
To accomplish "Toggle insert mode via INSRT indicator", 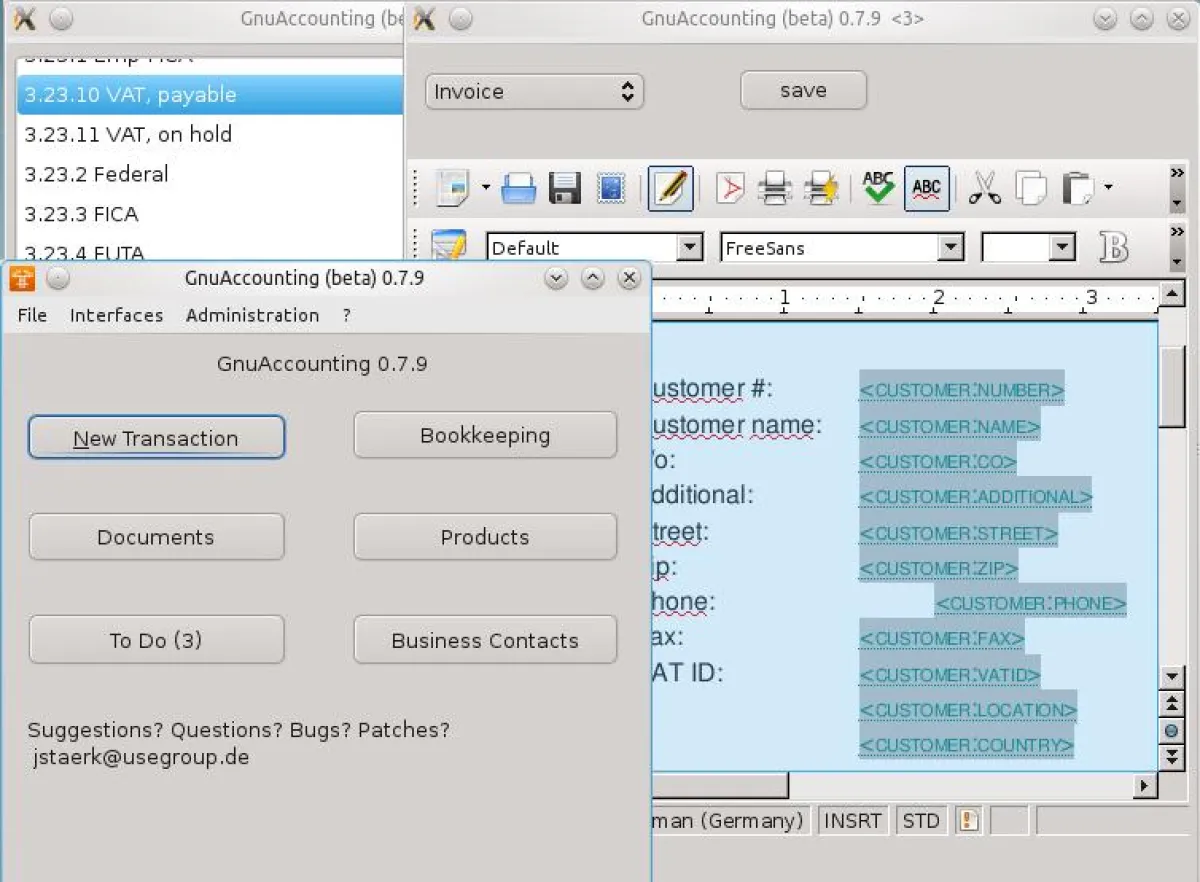I will [x=852, y=820].
